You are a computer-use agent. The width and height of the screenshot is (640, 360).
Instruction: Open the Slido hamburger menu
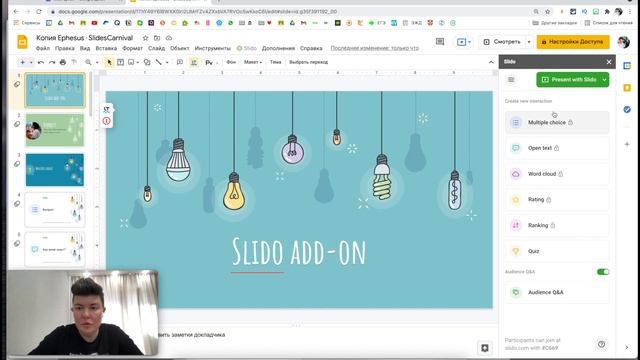(x=511, y=80)
